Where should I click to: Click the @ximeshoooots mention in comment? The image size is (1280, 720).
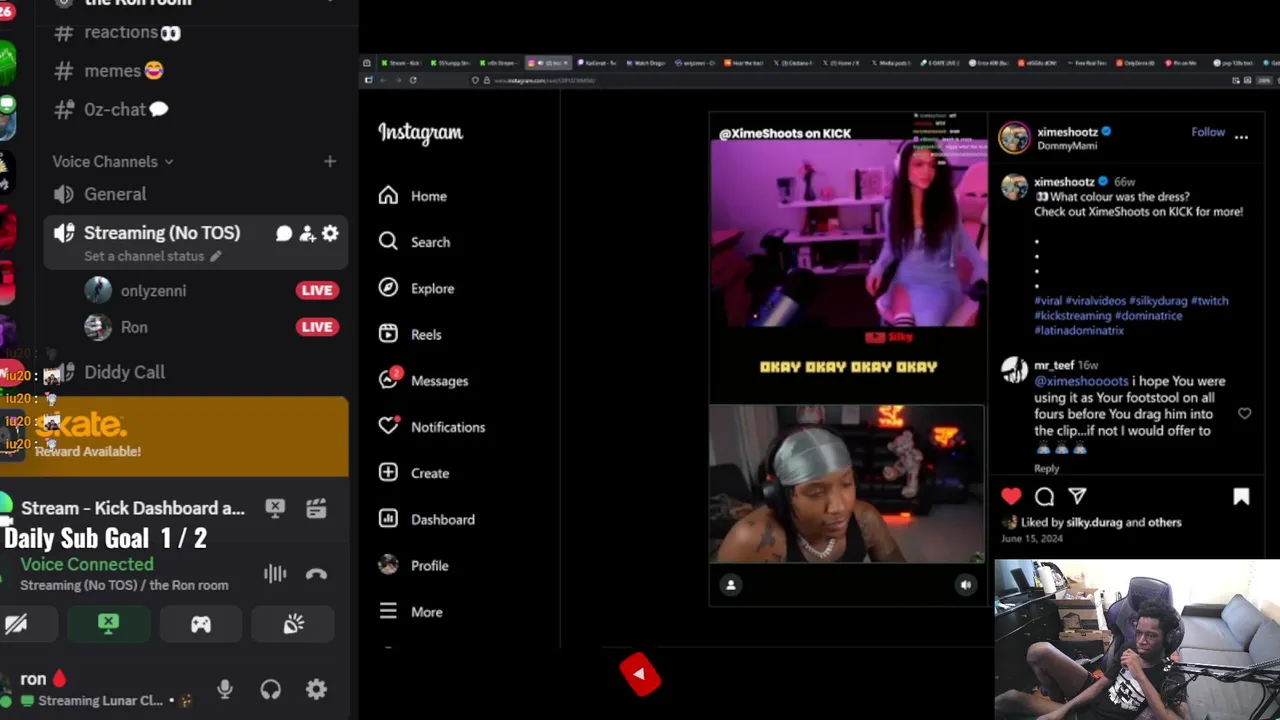tap(1081, 381)
